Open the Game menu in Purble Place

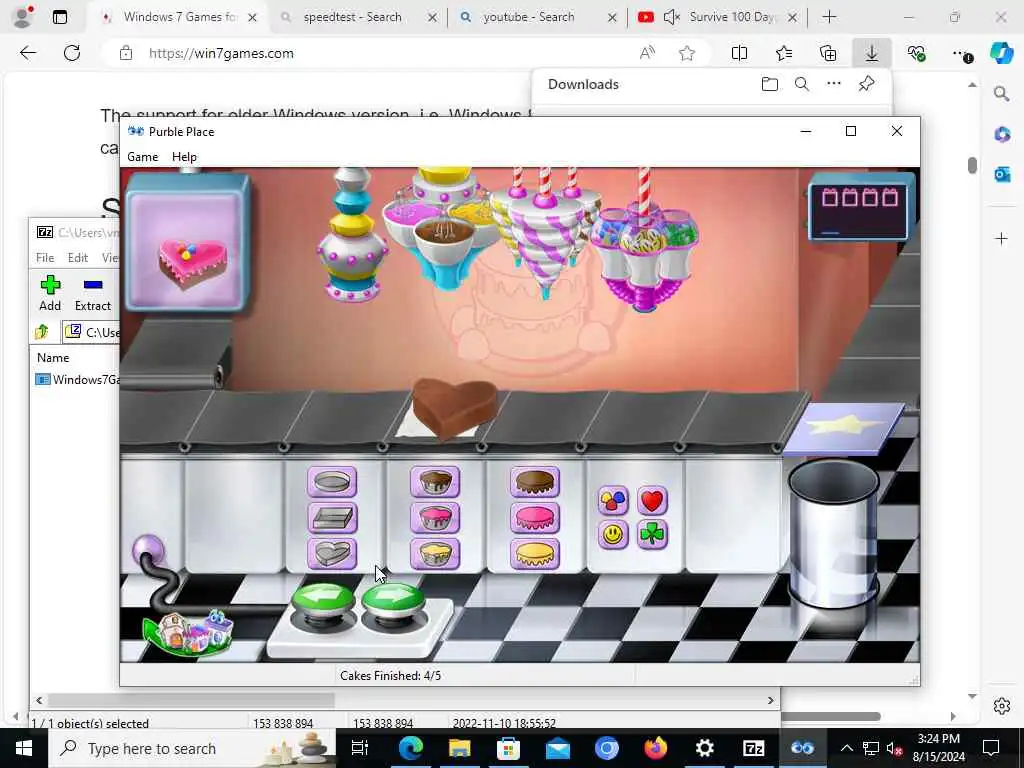pos(142,157)
